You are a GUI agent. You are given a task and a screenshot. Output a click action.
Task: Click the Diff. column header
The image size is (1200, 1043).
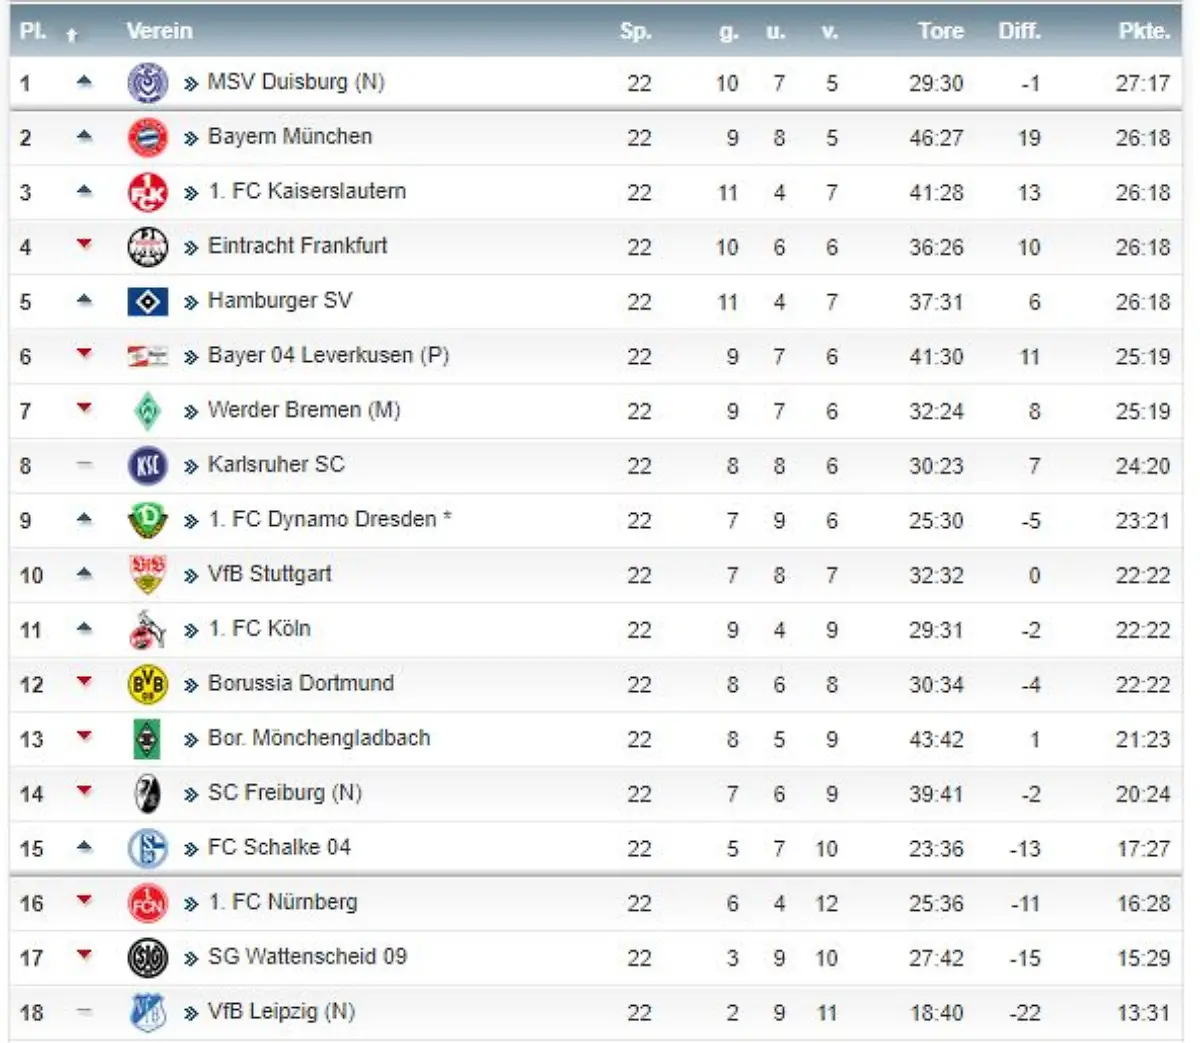click(1019, 31)
